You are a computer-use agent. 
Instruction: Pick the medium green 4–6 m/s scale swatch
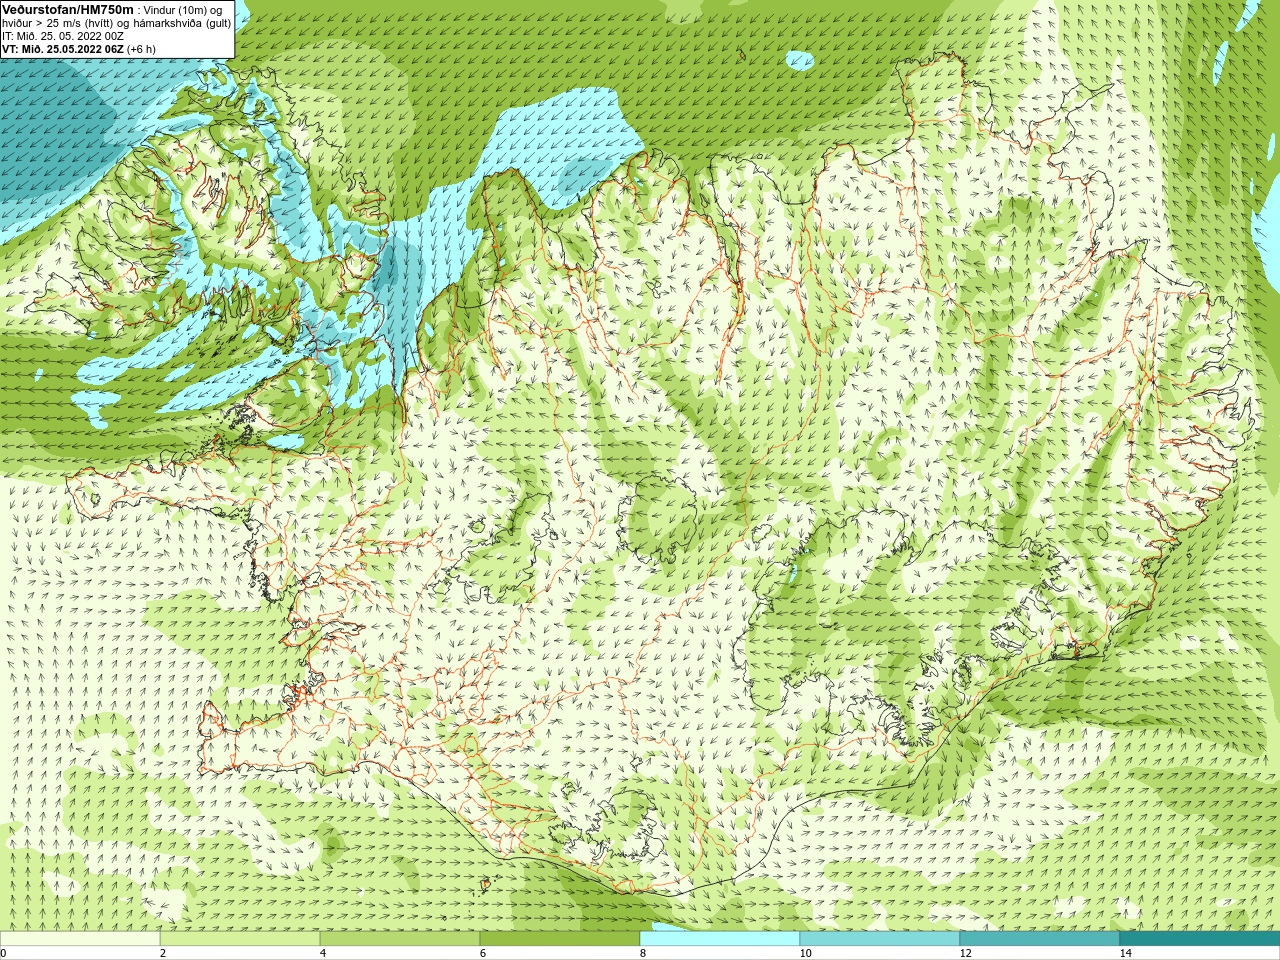coord(400,939)
